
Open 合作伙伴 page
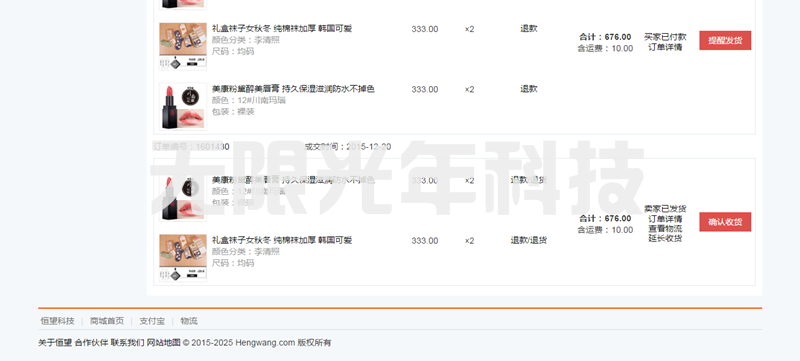[91, 343]
